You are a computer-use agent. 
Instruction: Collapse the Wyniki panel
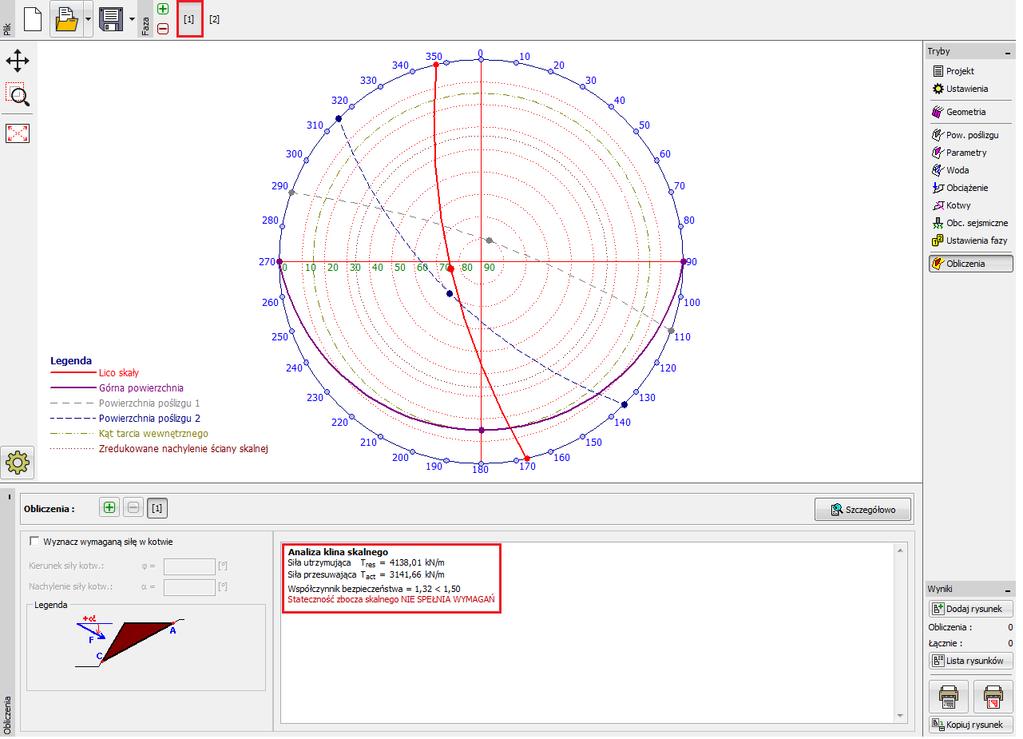pyautogui.click(x=1008, y=590)
